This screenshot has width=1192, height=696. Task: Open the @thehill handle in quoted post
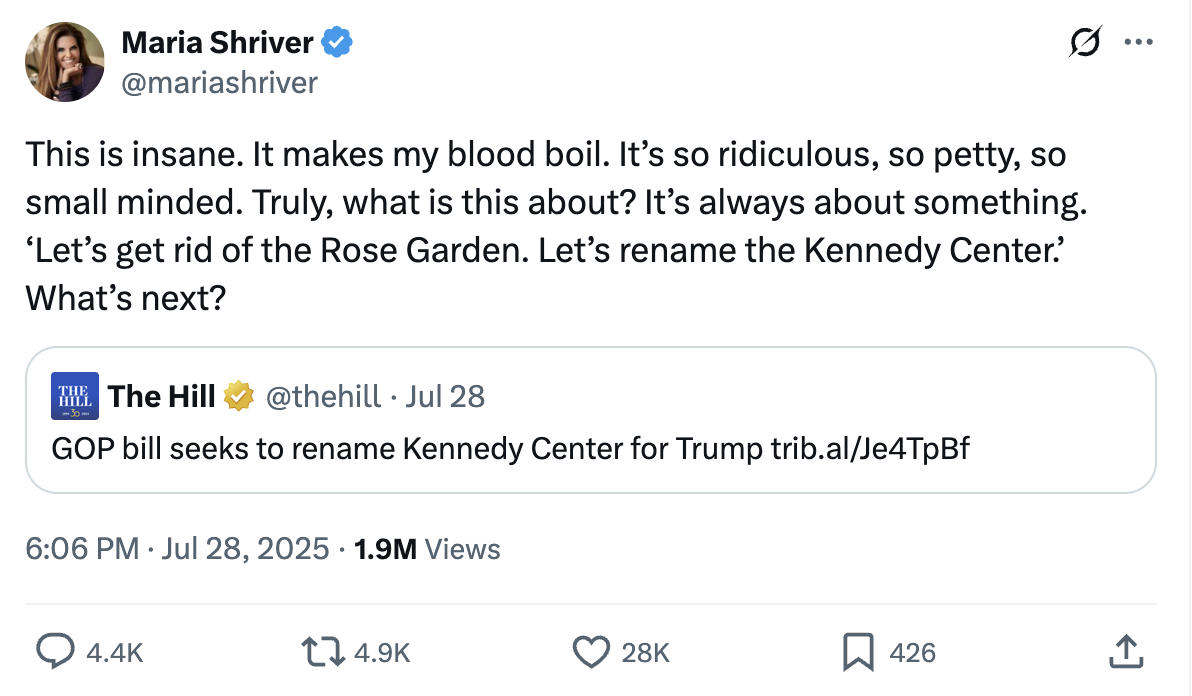321,397
